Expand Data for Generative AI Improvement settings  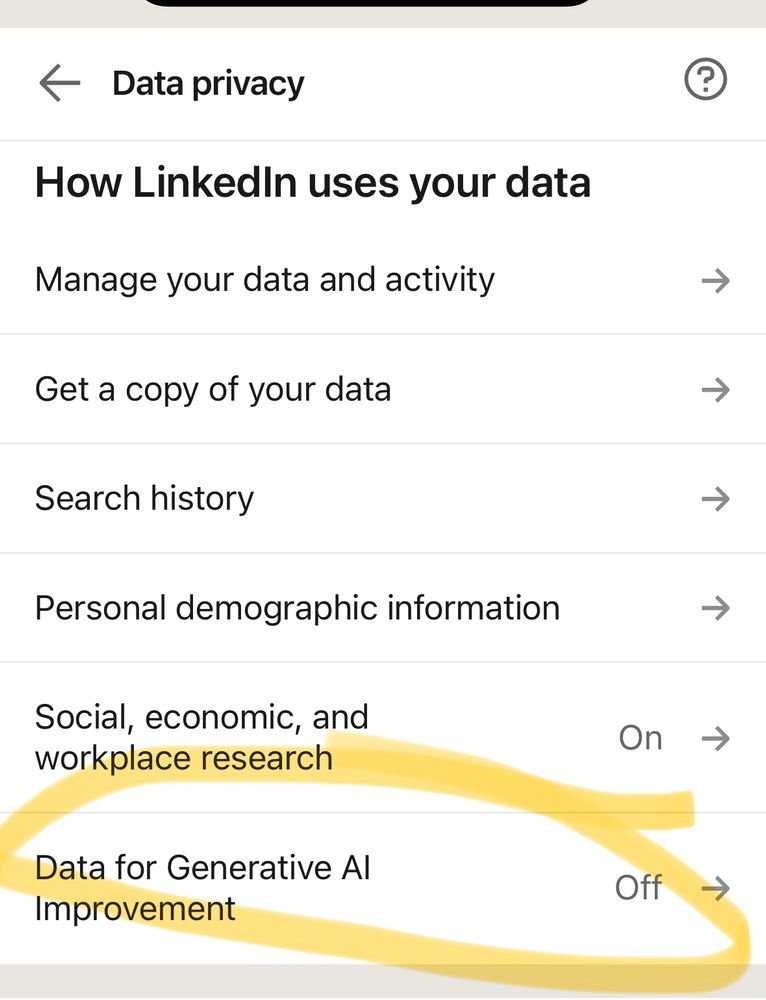(x=203, y=887)
